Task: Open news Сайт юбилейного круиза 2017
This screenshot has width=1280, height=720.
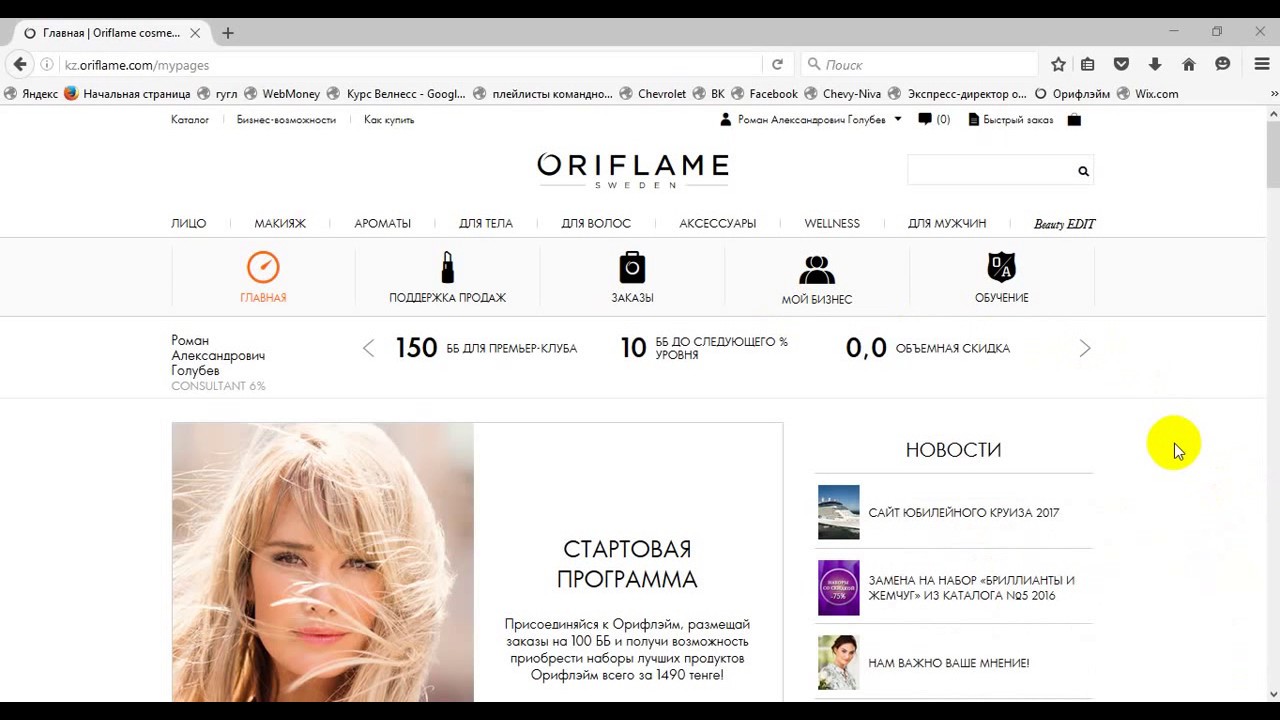Action: click(964, 513)
